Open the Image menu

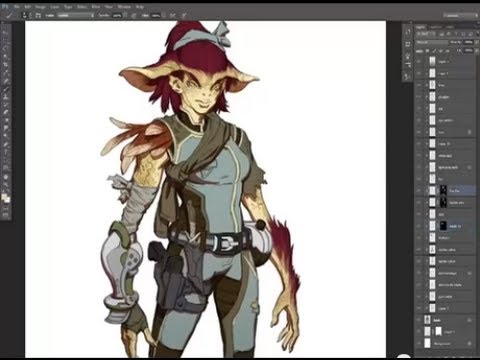point(40,6)
